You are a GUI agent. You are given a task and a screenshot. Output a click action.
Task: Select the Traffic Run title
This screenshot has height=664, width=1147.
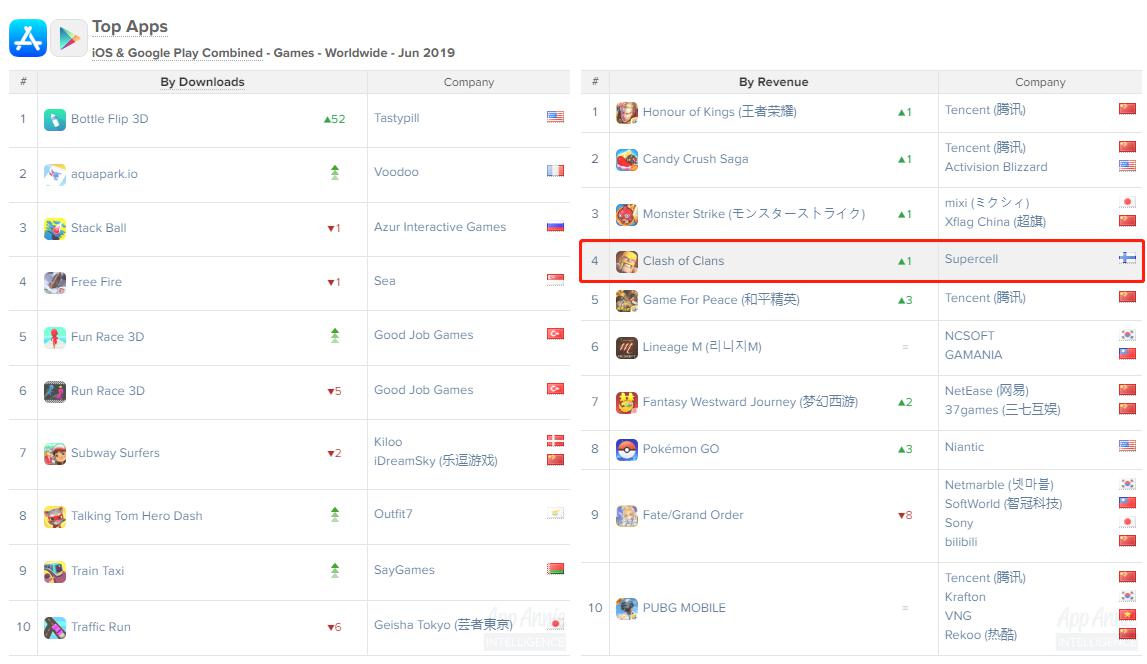point(101,627)
